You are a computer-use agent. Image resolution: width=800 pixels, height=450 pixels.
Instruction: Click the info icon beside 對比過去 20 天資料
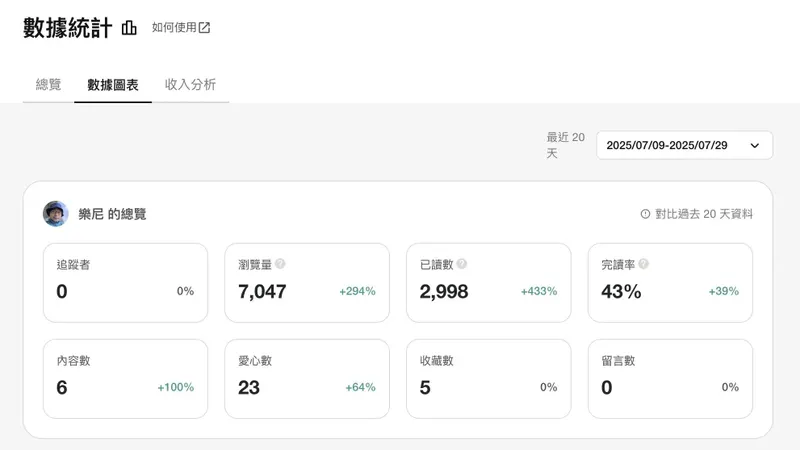pyautogui.click(x=645, y=214)
